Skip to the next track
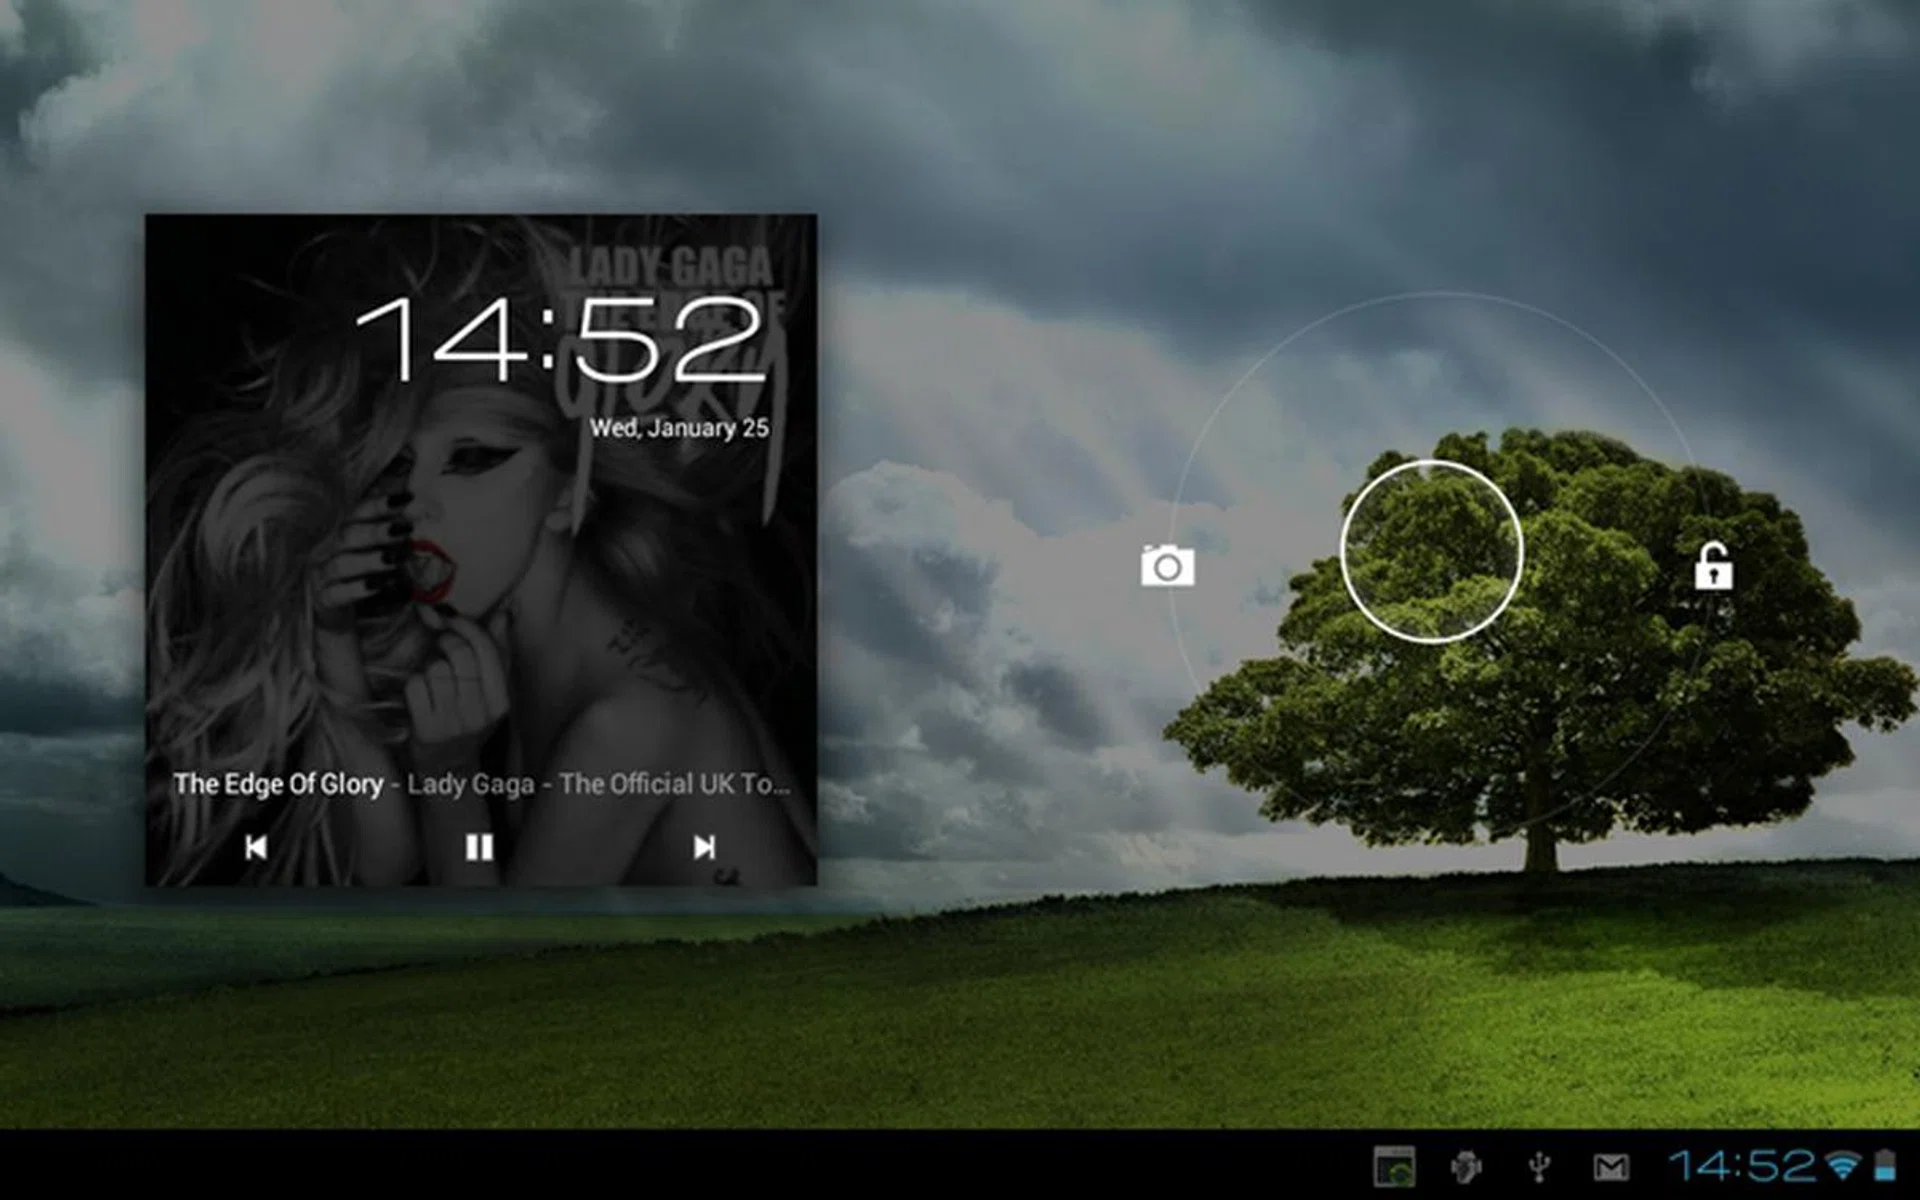The image size is (1920, 1200). click(704, 848)
